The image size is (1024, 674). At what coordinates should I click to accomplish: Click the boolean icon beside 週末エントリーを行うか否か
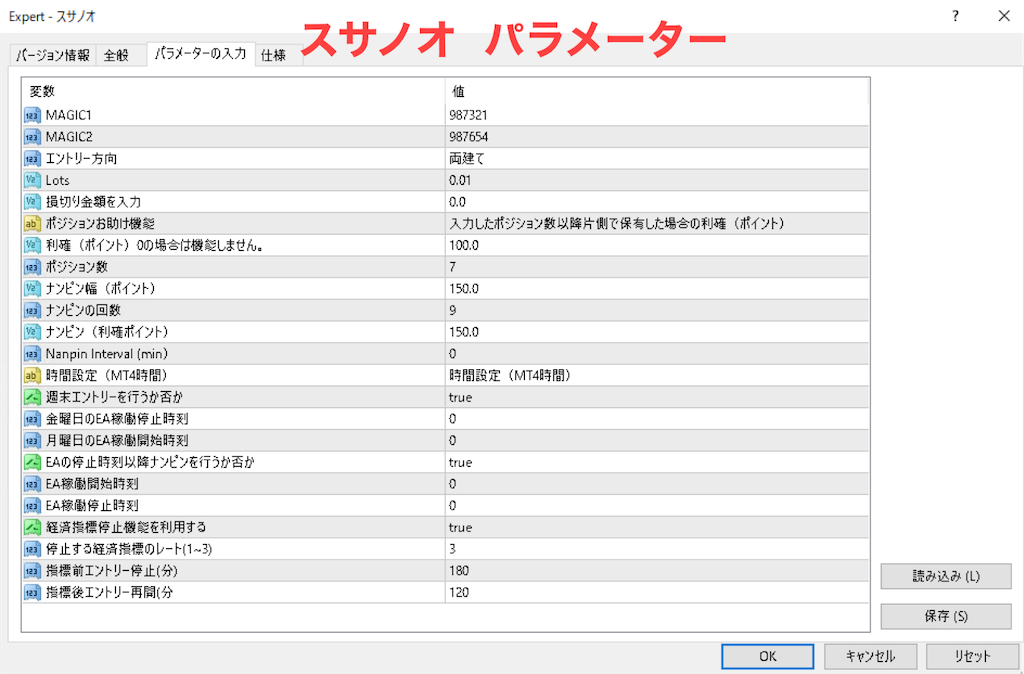click(x=32, y=396)
